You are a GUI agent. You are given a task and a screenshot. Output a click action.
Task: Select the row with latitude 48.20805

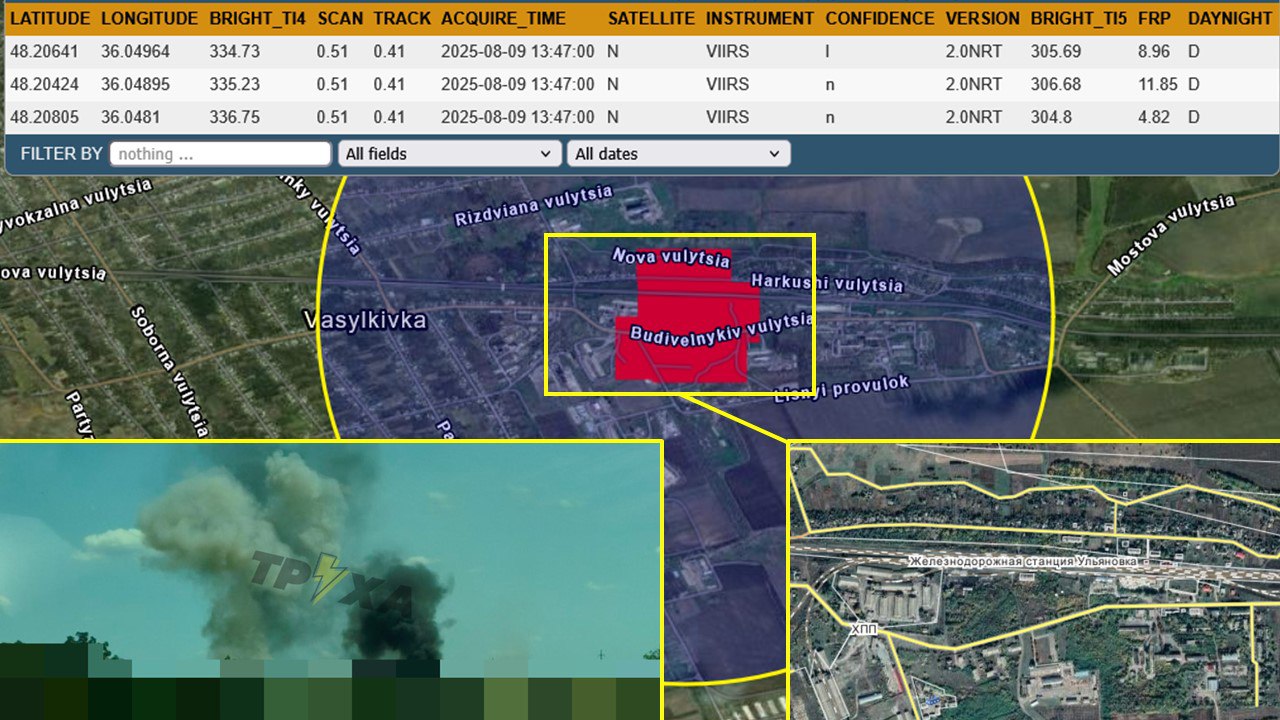tap(640, 117)
